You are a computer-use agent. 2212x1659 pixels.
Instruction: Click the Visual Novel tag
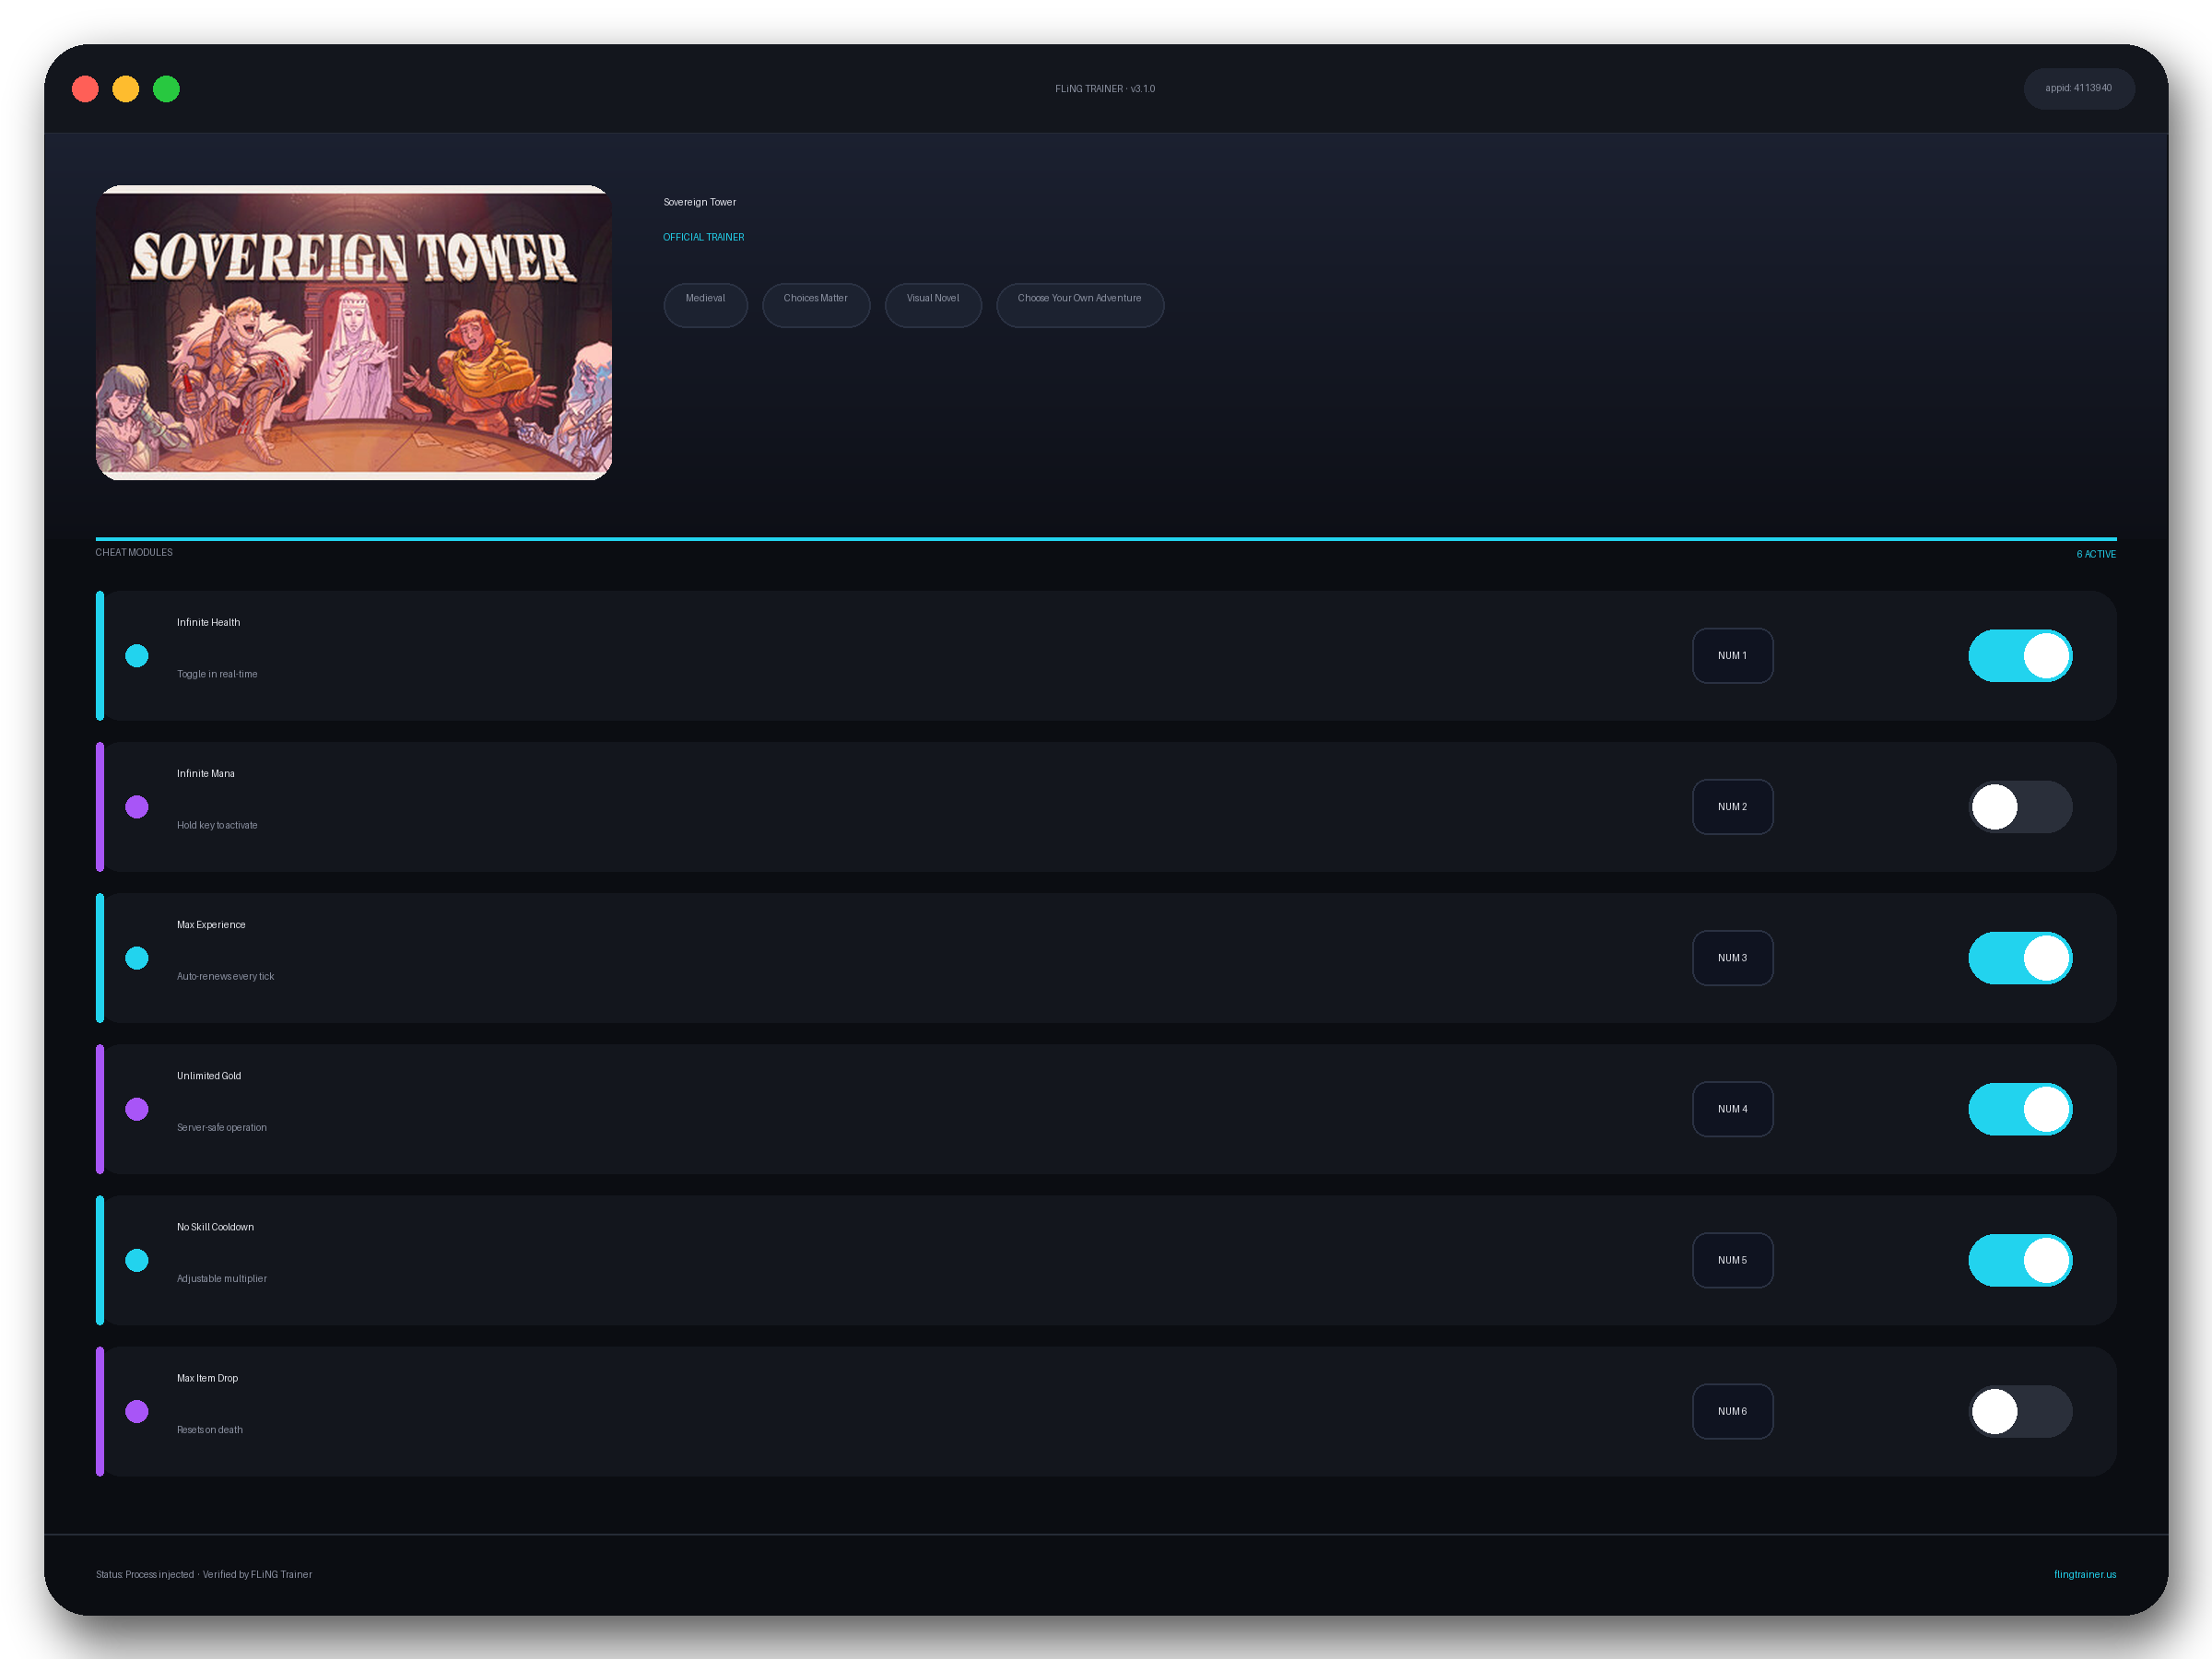point(933,304)
